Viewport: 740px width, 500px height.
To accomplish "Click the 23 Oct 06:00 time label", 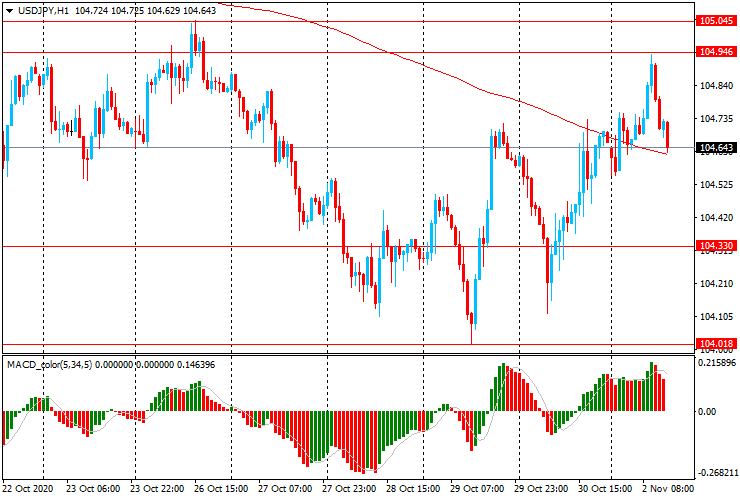I will coord(93,488).
